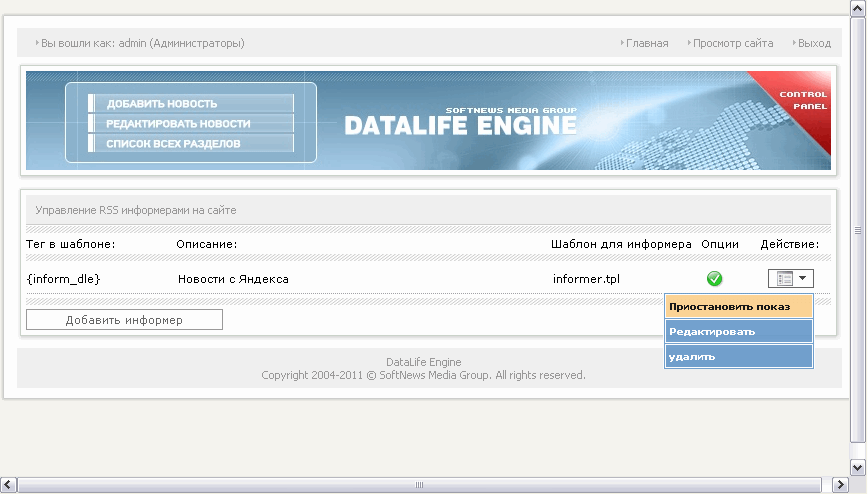The height and width of the screenshot is (494, 868).
Task: Click 'Добавить новость' in the banner
Action: point(162,104)
